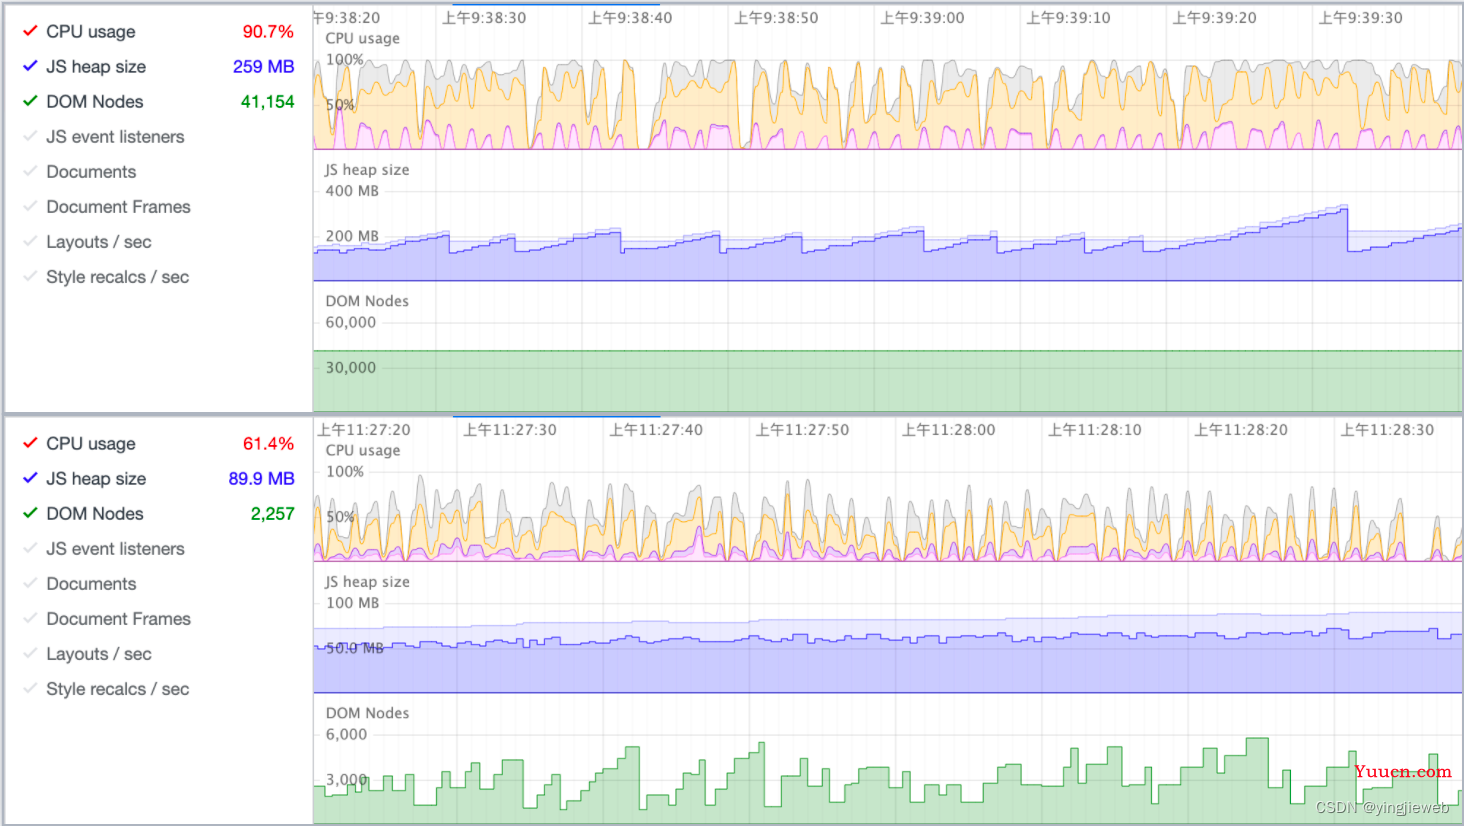Enable Layouts / sec in upper monitor
Image resolution: width=1464 pixels, height=826 pixels.
30,241
